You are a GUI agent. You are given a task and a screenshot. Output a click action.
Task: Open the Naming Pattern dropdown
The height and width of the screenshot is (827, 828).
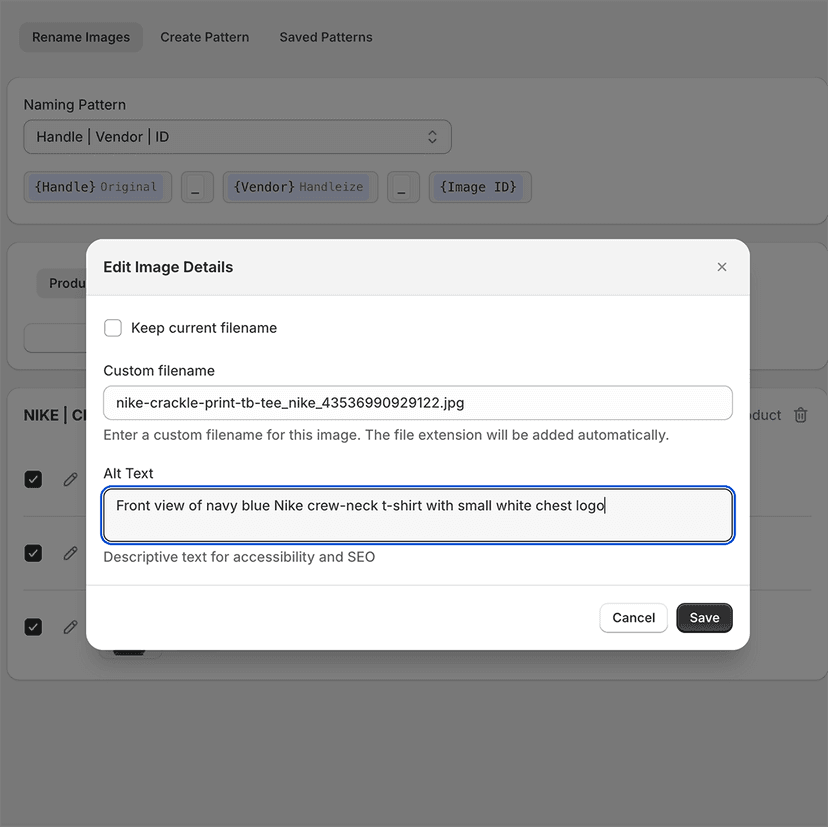(x=237, y=136)
